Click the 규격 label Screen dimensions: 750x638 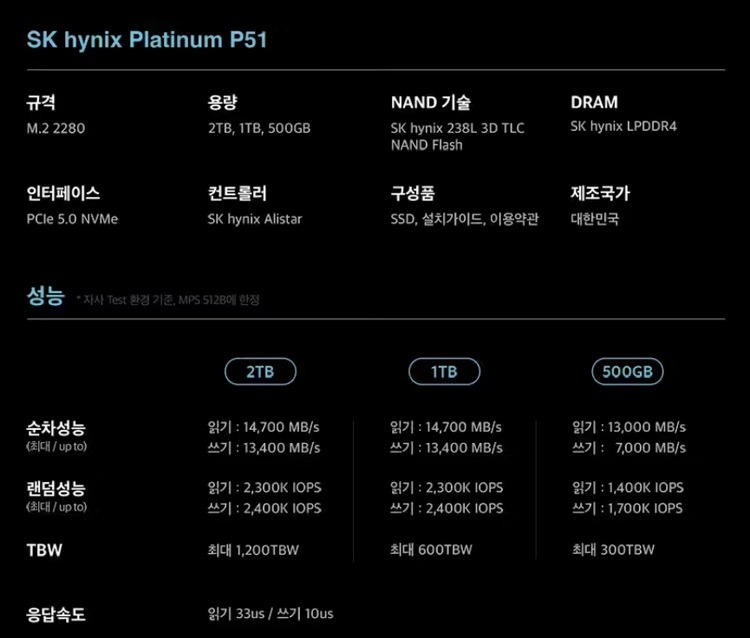(41, 102)
